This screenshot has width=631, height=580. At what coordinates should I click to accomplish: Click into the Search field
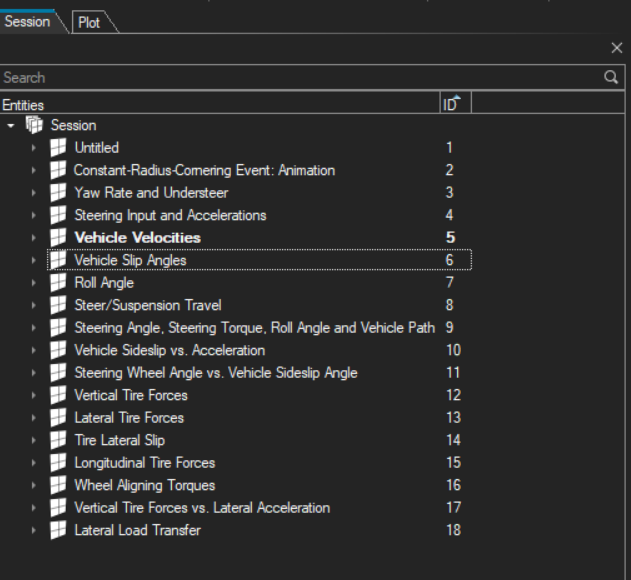[300, 77]
